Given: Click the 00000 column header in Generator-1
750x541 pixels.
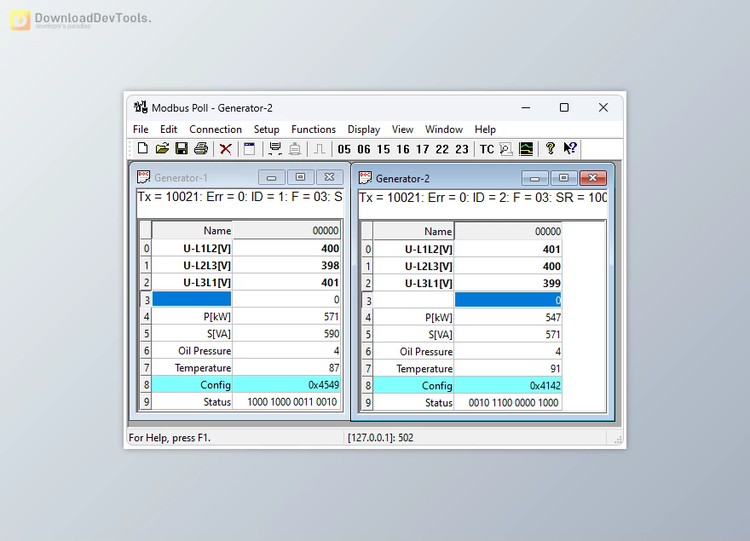Looking at the screenshot, I should point(286,231).
